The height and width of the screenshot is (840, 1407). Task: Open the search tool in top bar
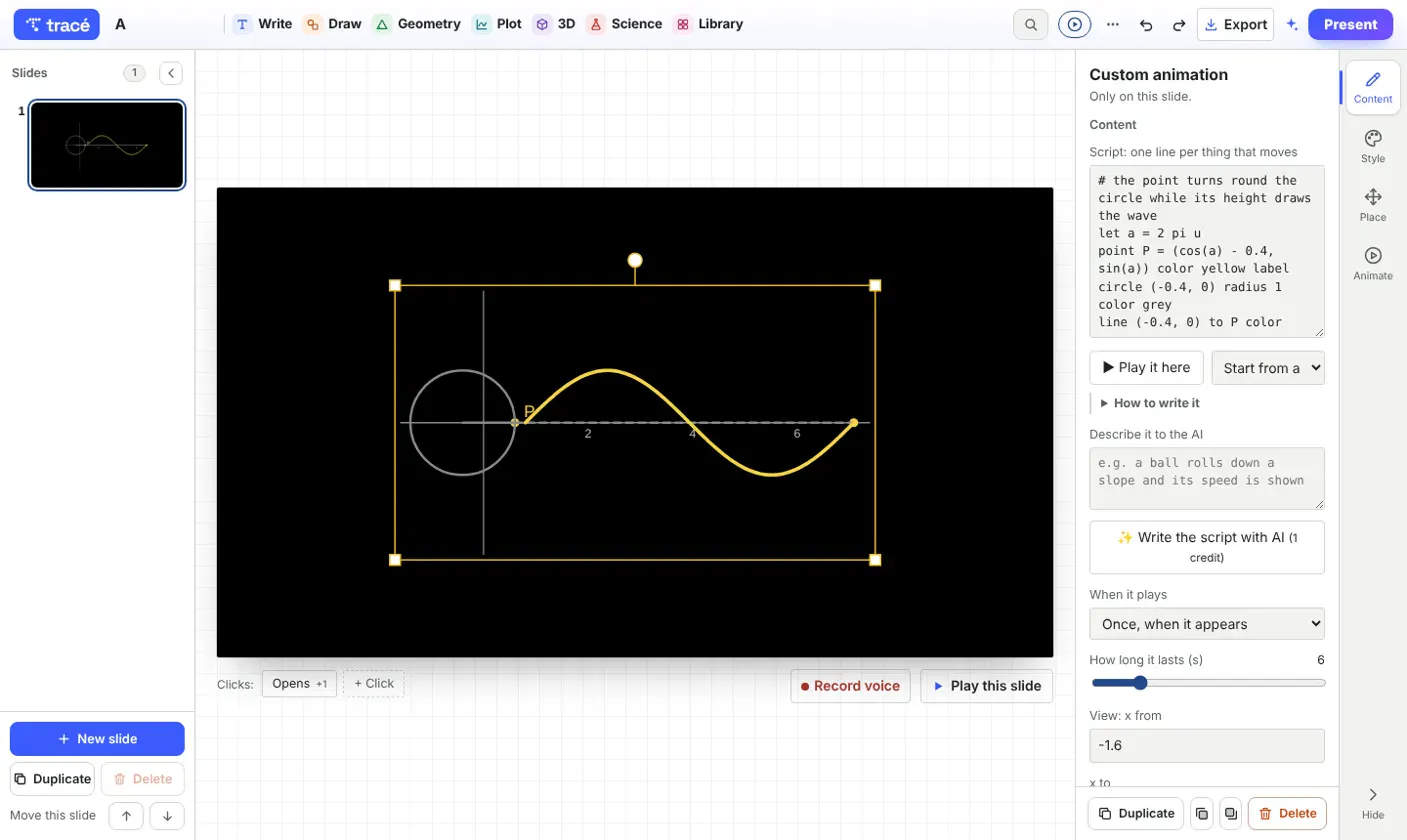1030,24
